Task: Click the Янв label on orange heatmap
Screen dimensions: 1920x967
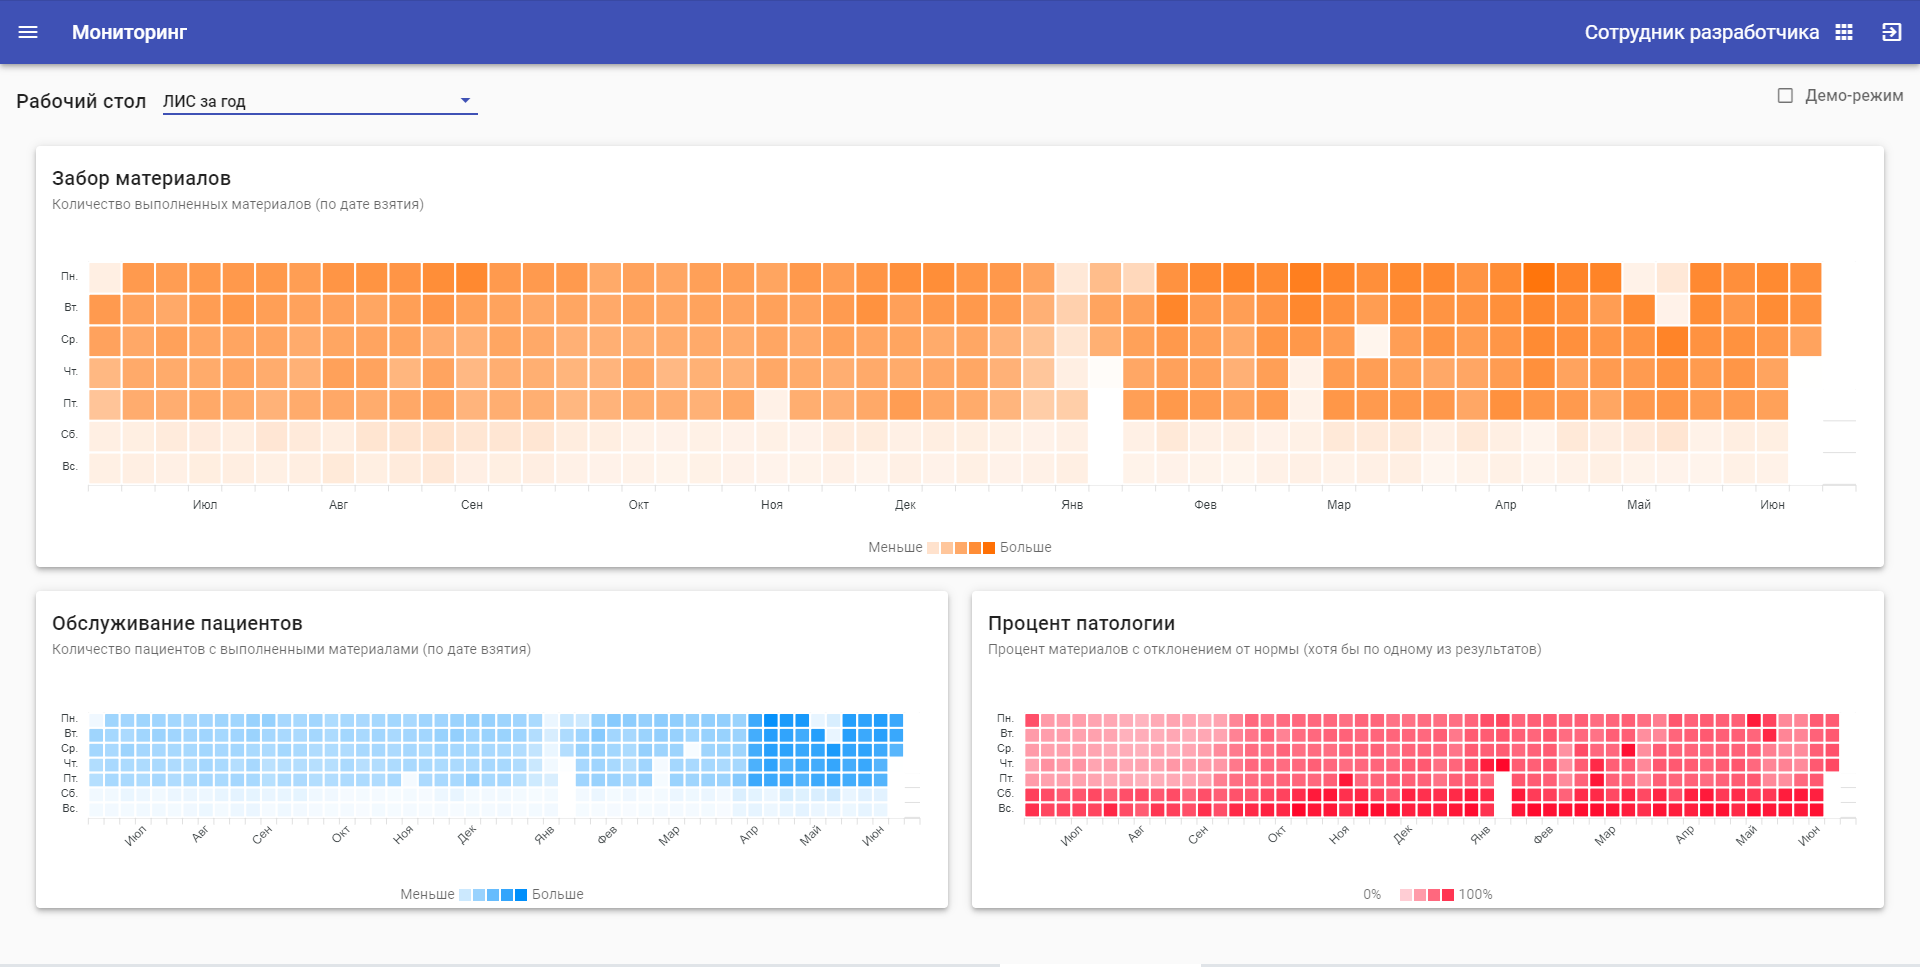Action: pos(1072,505)
